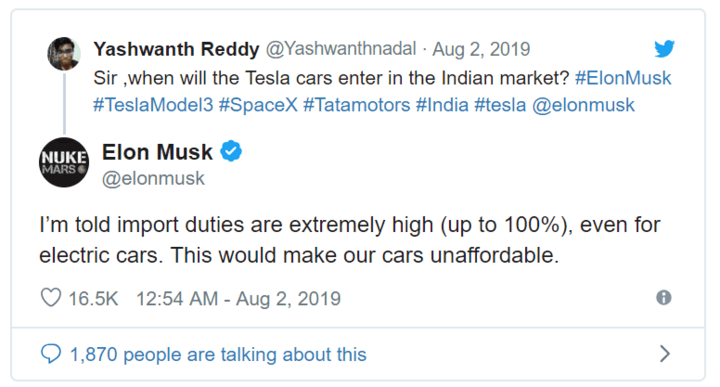This screenshot has height=387, width=720.
Task: Open the #TeslaModel3 hashtag
Action: click(153, 105)
